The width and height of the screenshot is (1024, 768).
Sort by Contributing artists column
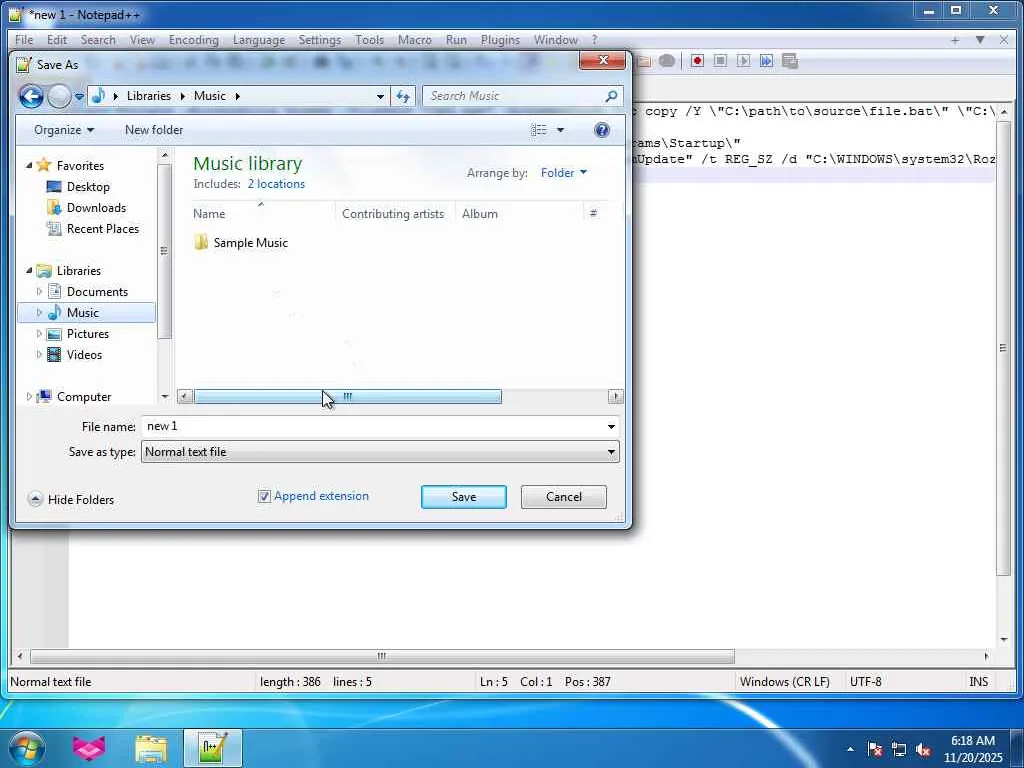coord(395,214)
